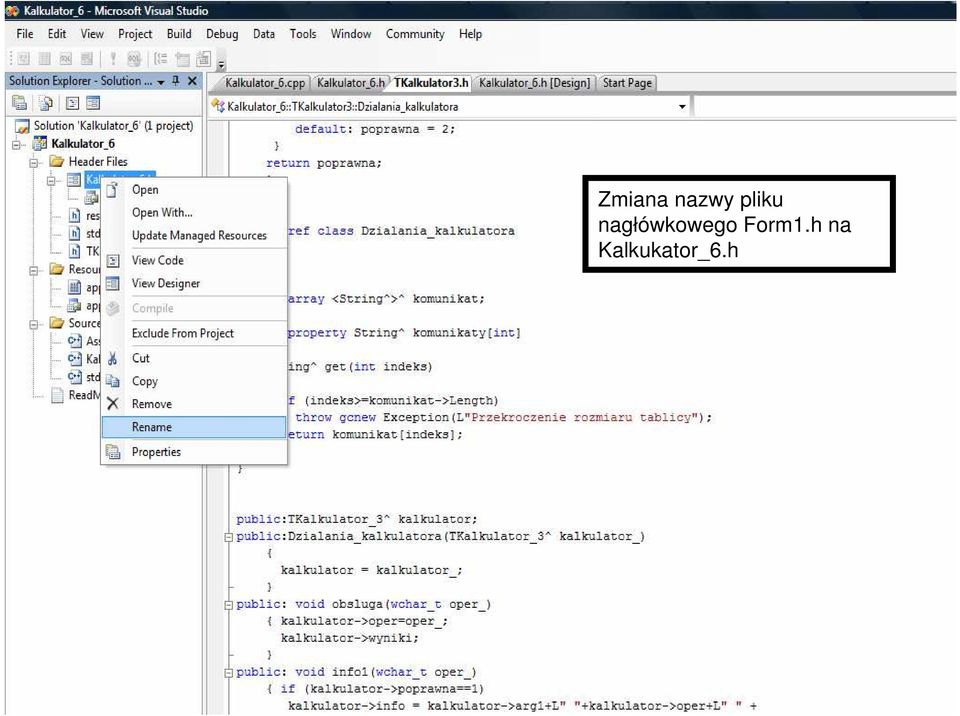Select the Solution 'Kalkulator_6' (1 project) row
This screenshot has width=960, height=716.
[x=104, y=126]
